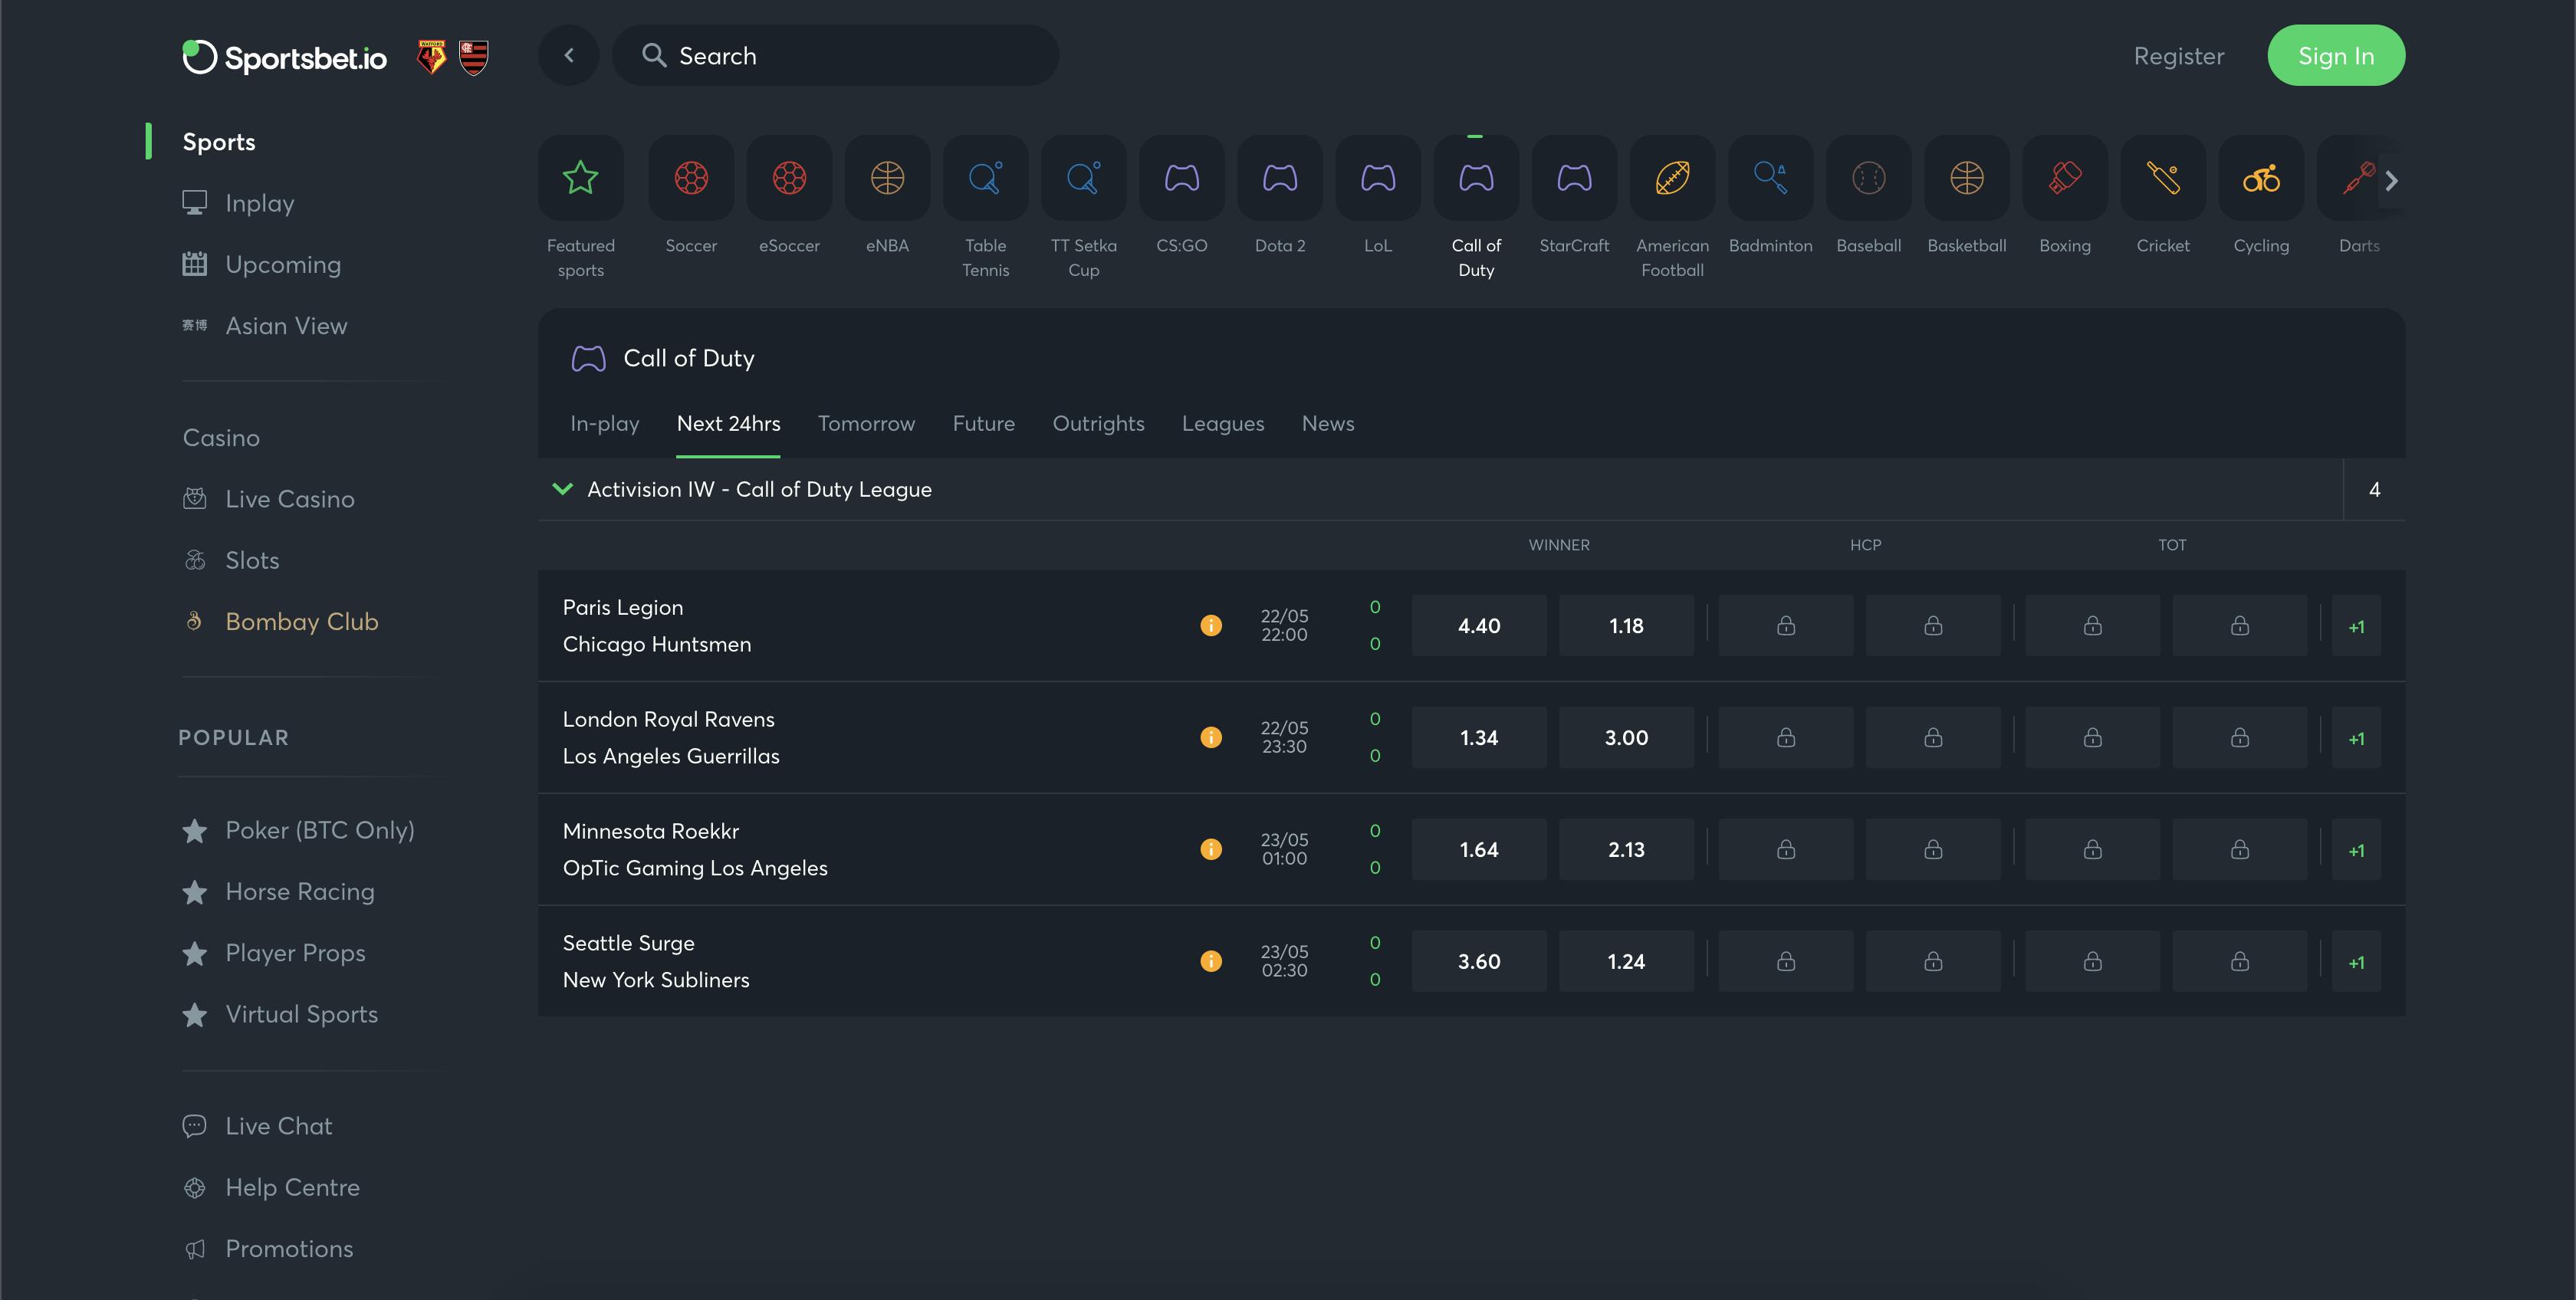Click the Register link

[x=2178, y=56]
